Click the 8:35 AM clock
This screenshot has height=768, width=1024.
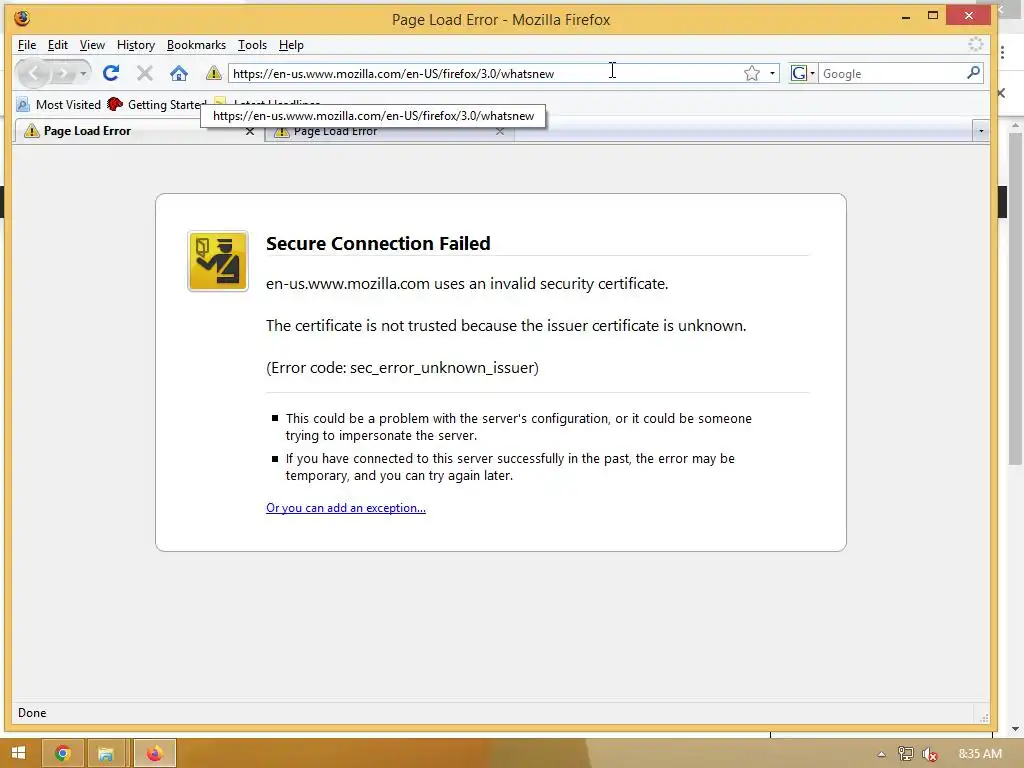[x=980, y=754]
